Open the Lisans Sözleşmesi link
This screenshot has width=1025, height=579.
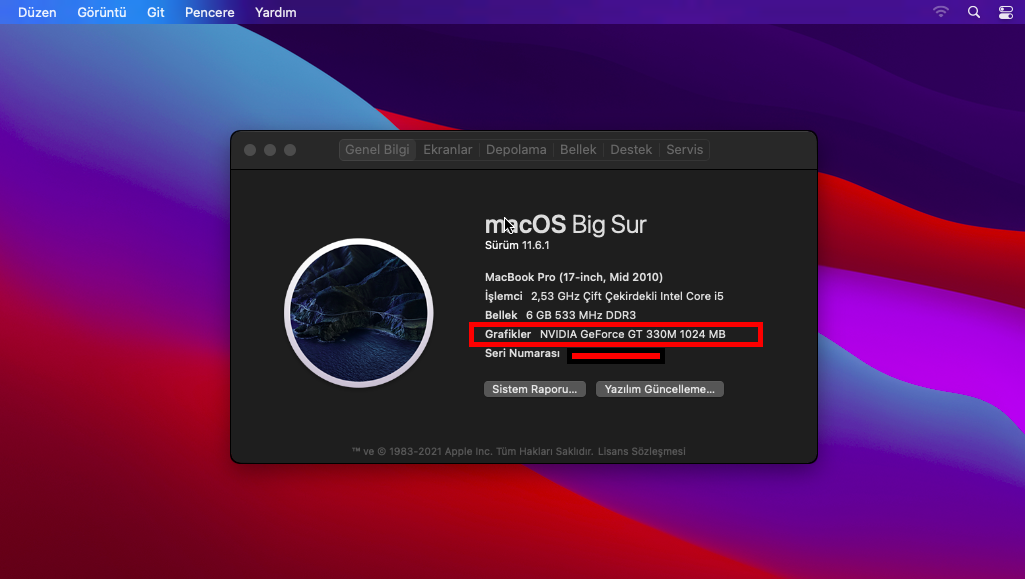point(641,452)
